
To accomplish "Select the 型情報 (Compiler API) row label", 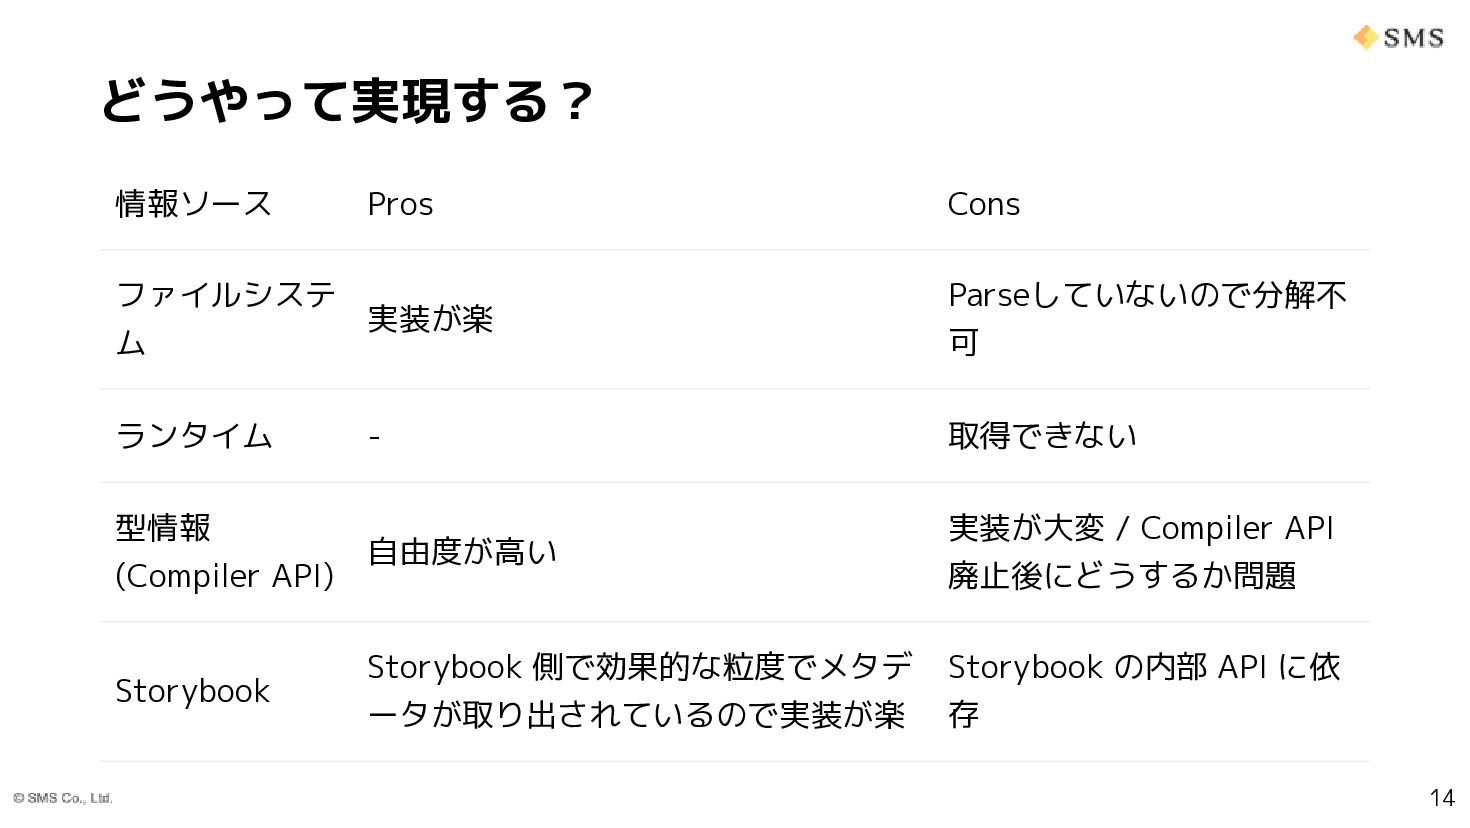I will 224,551.
